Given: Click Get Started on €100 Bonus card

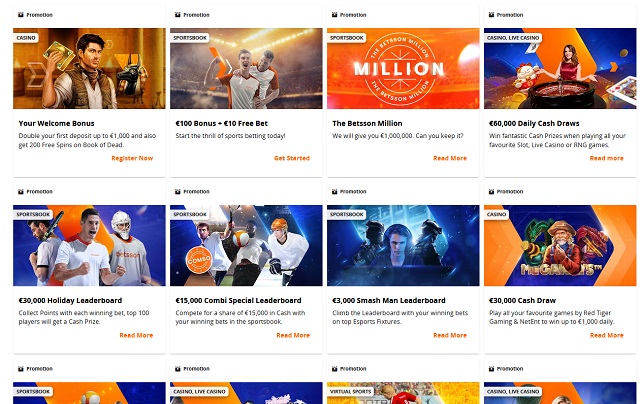Looking at the screenshot, I should 292,158.
